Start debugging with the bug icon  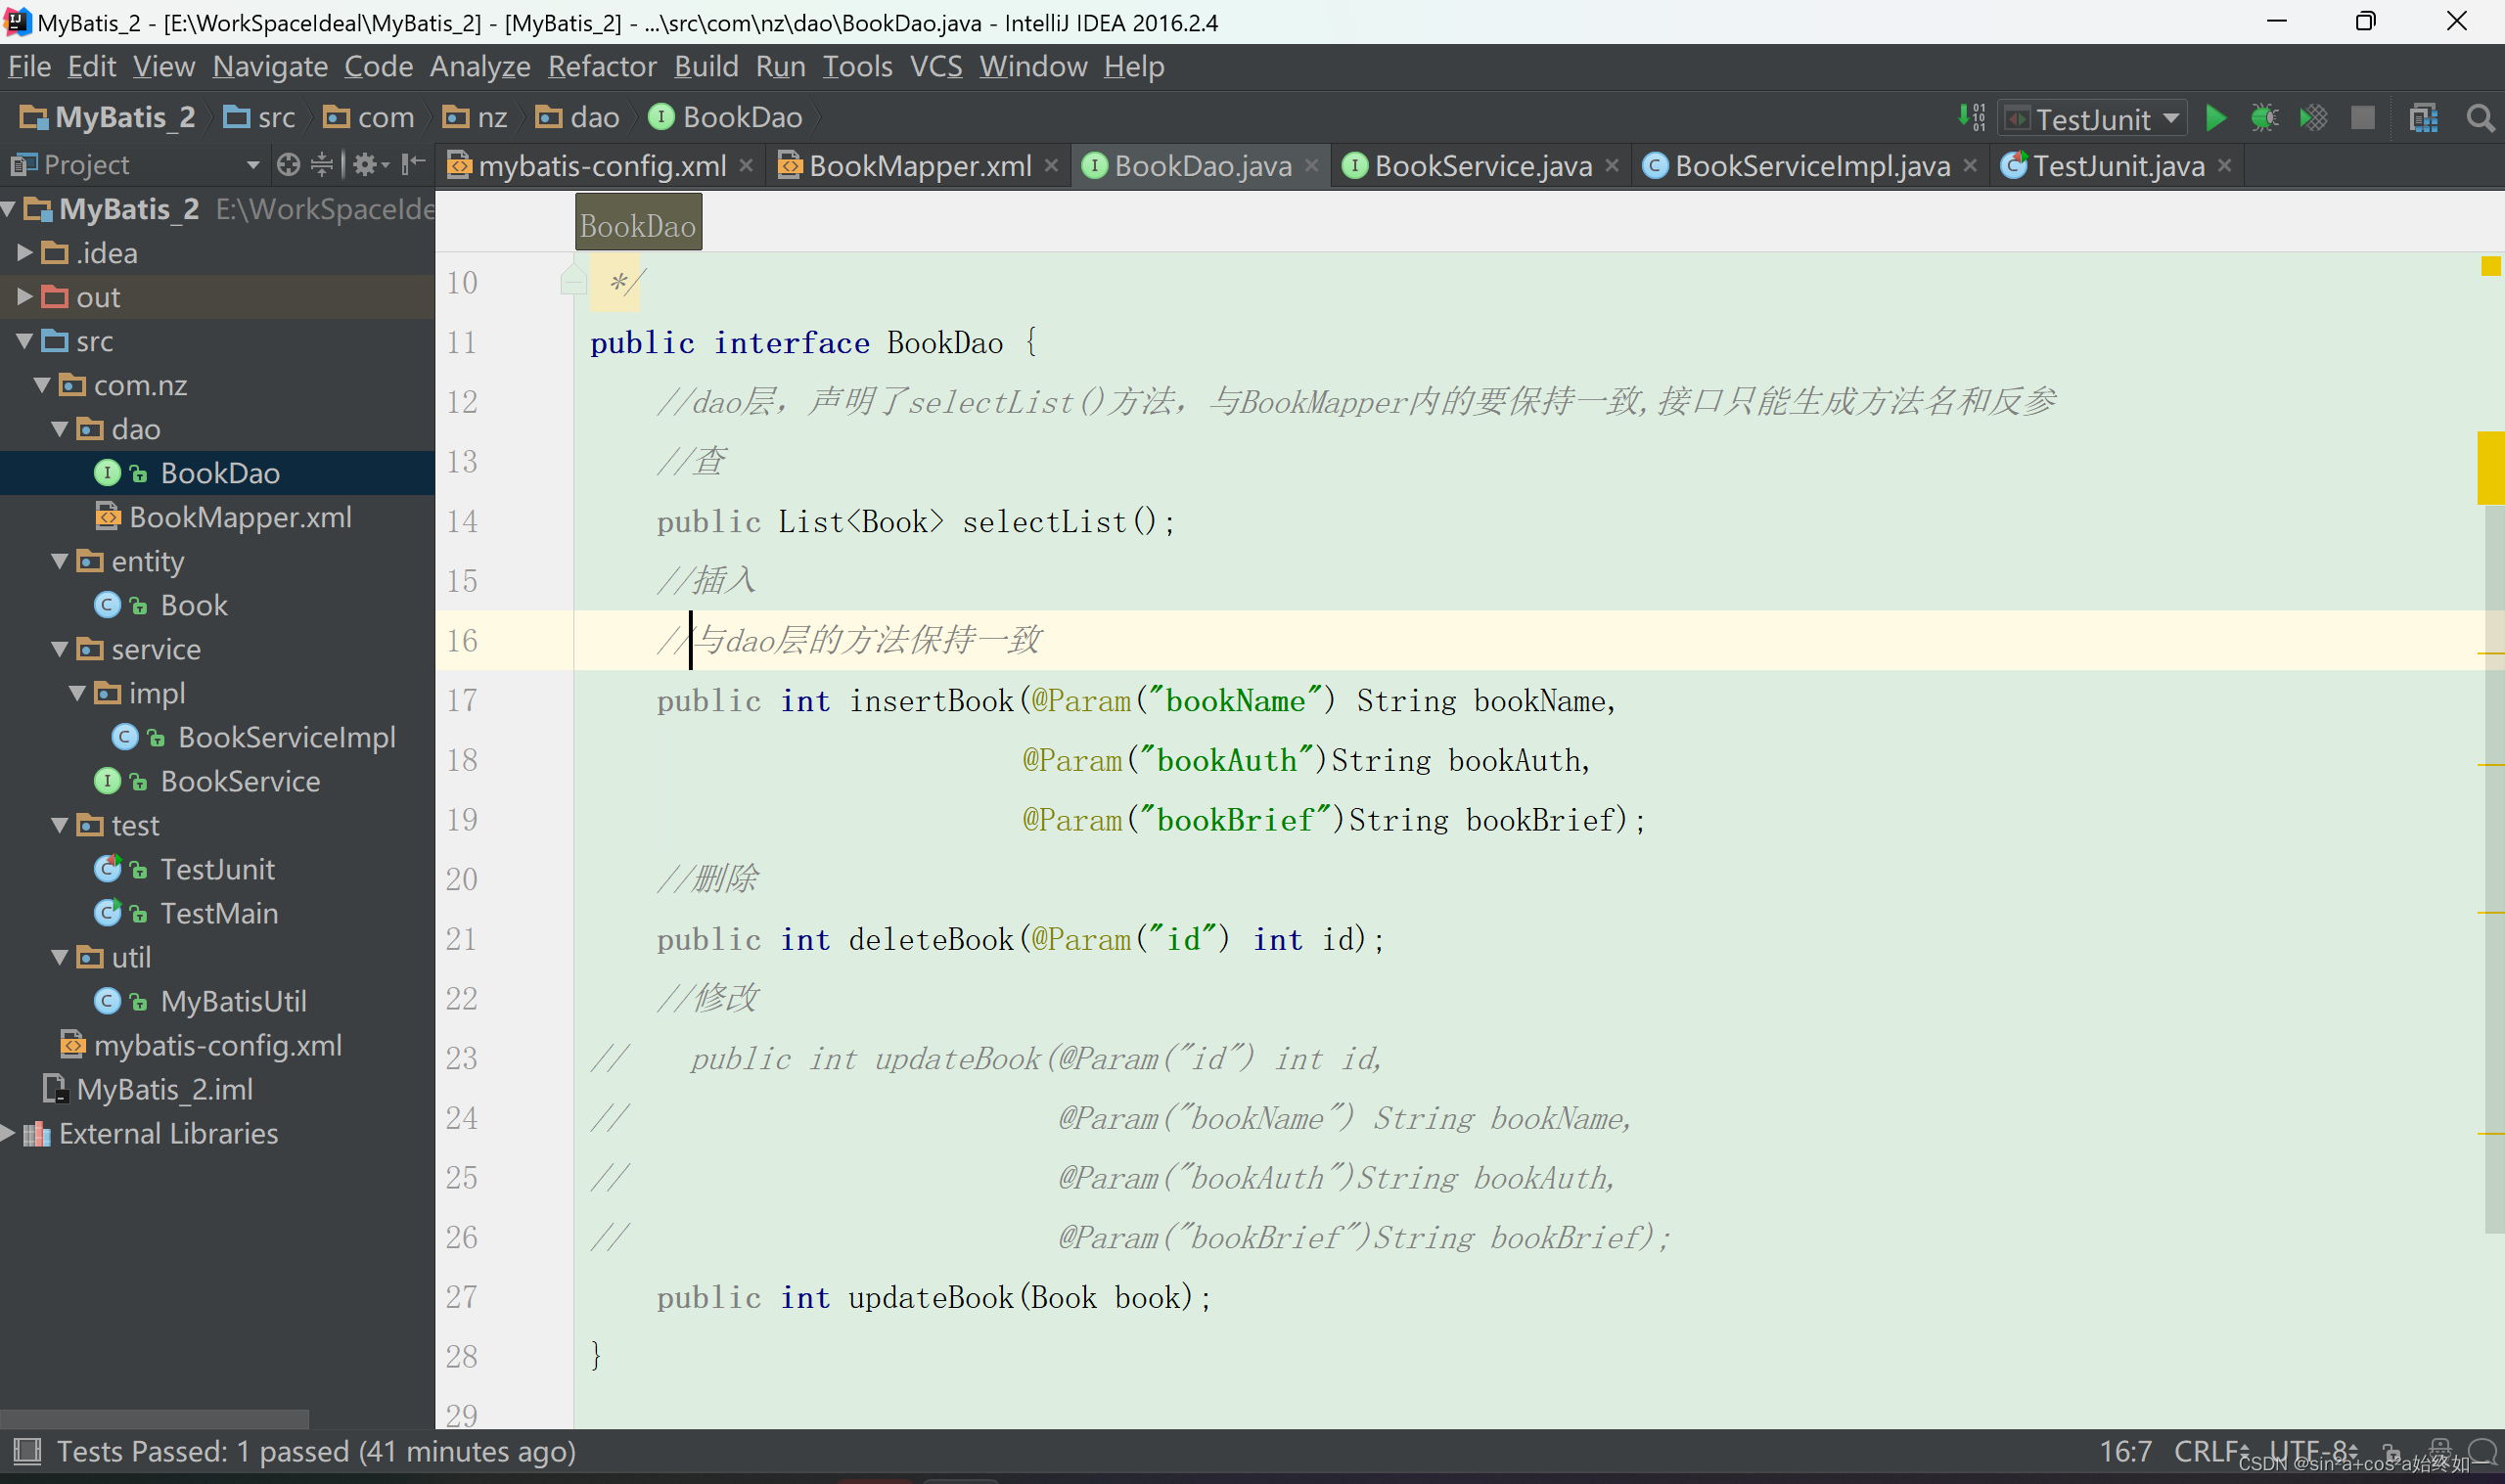point(2263,119)
